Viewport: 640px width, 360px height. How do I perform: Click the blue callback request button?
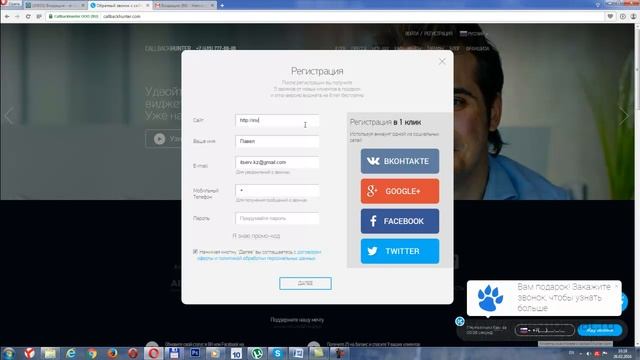600,330
